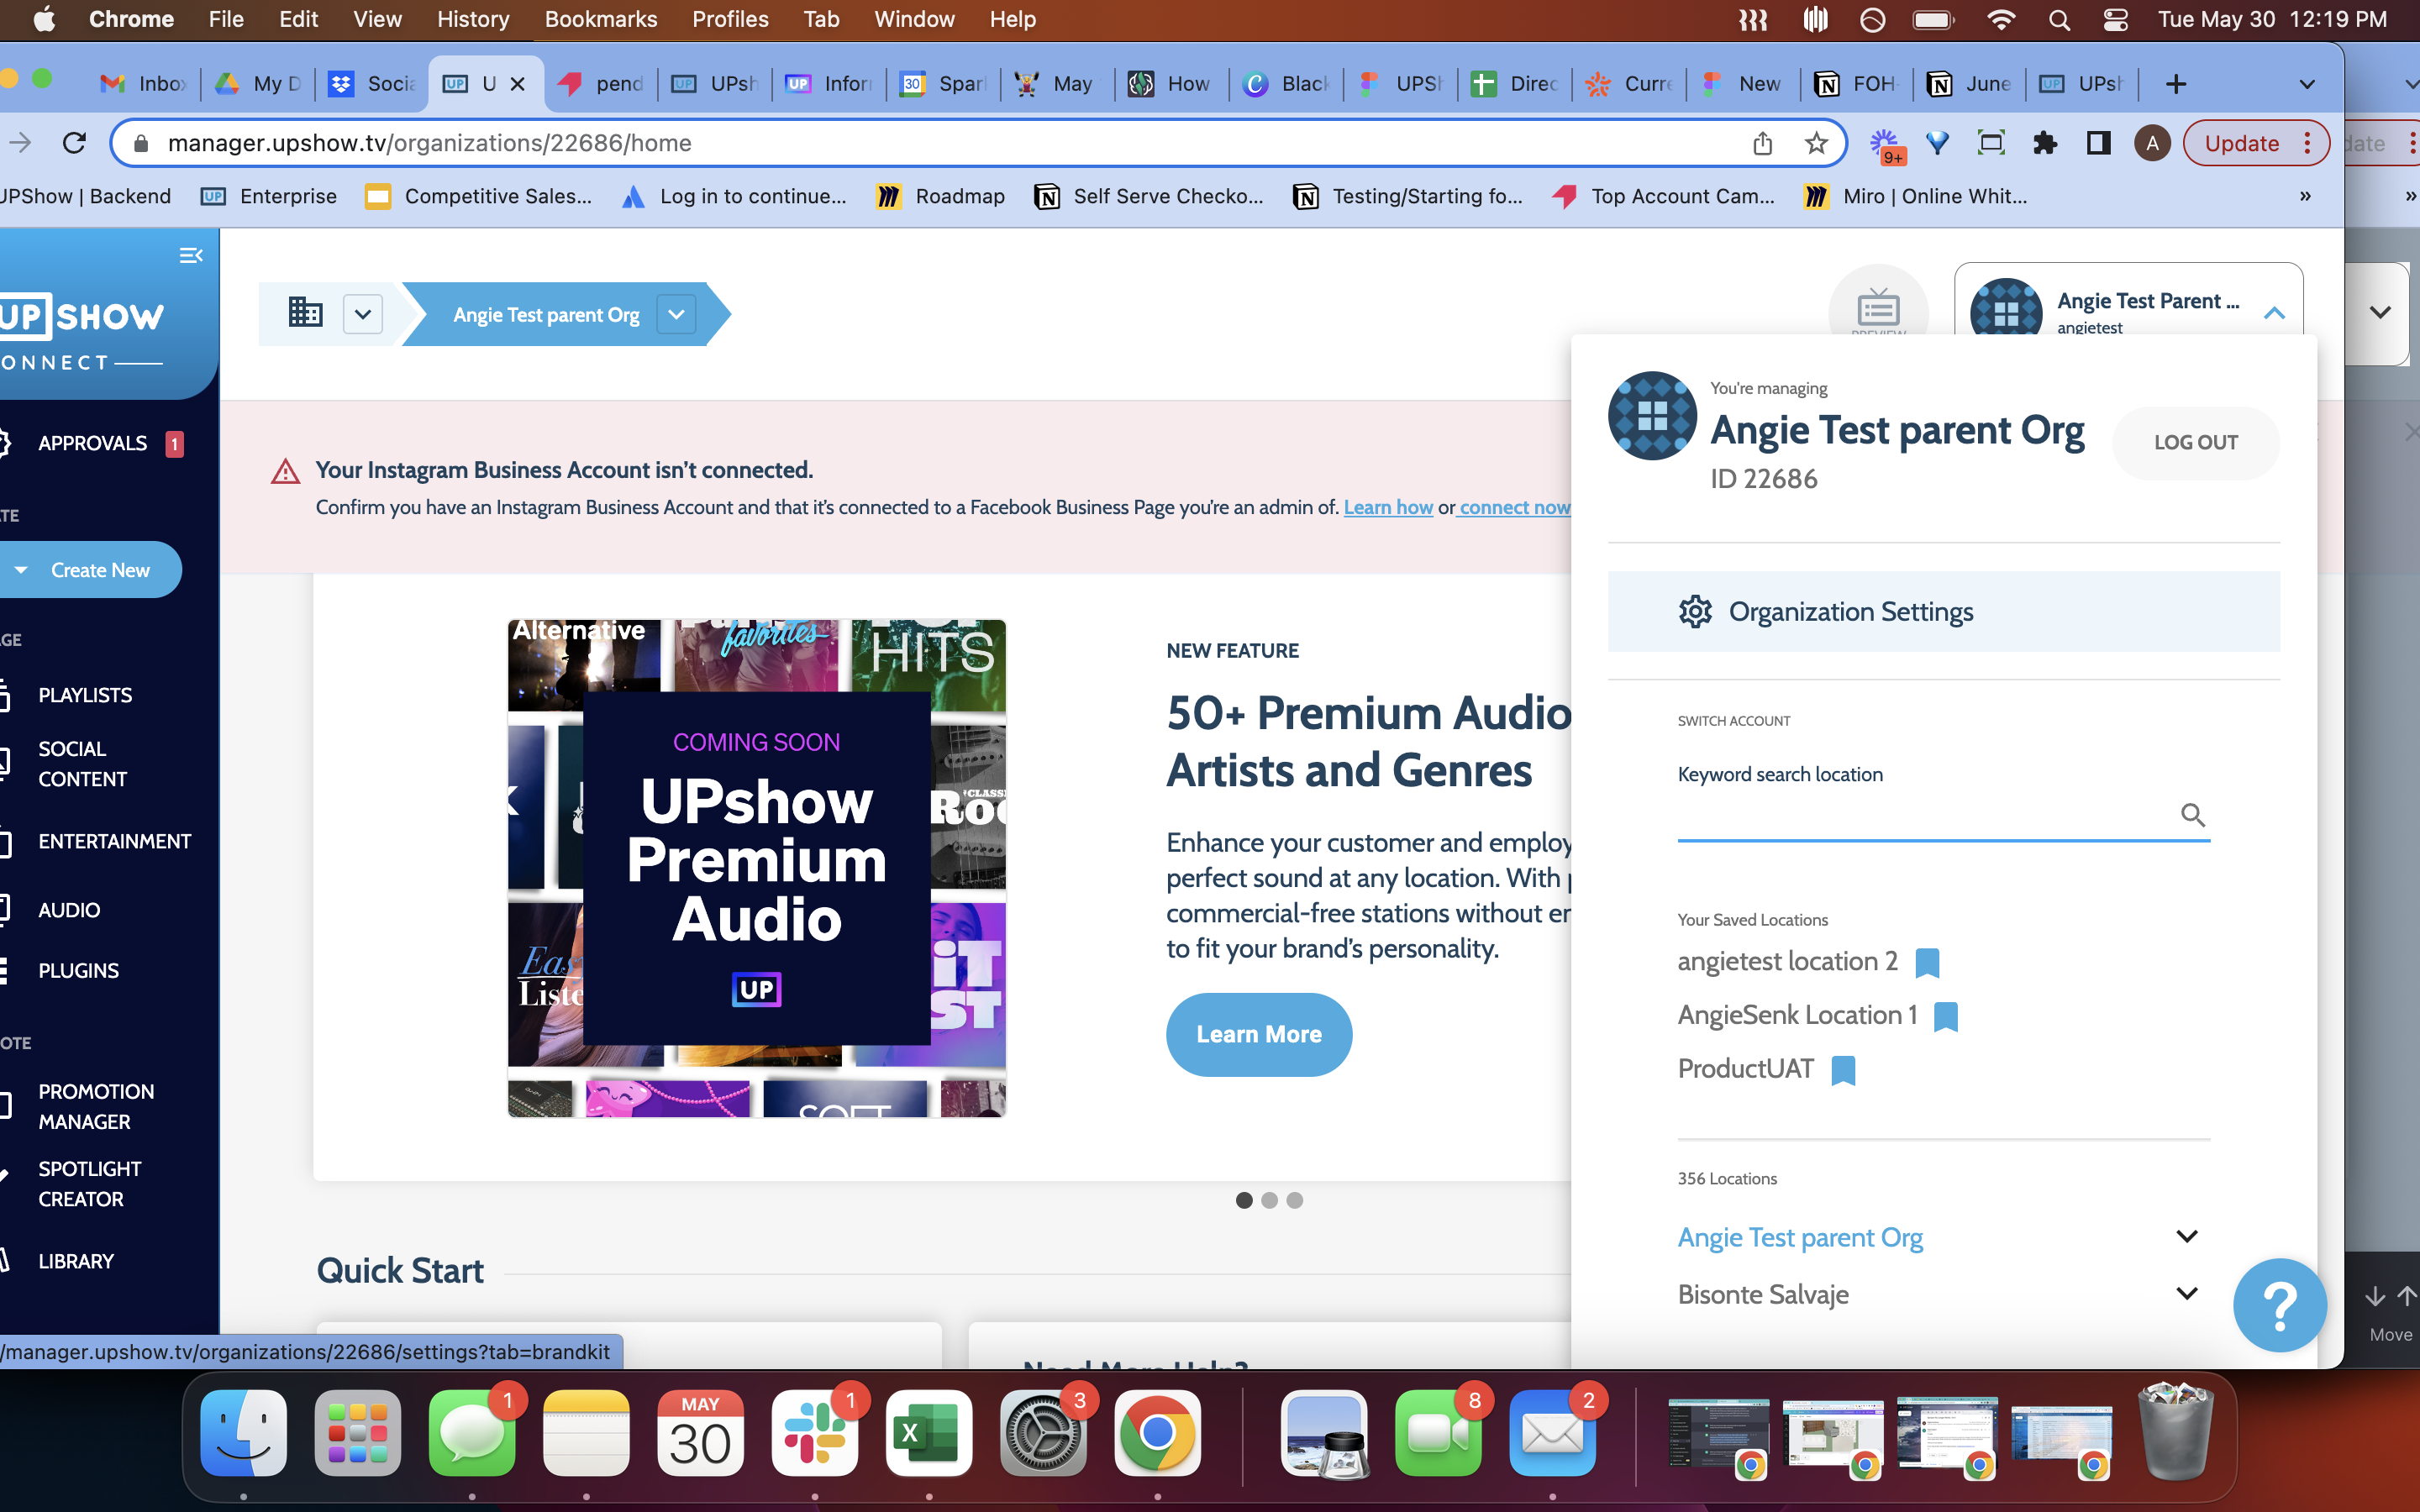Open Excel from the Dock
2420x1512 pixels.
point(928,1432)
